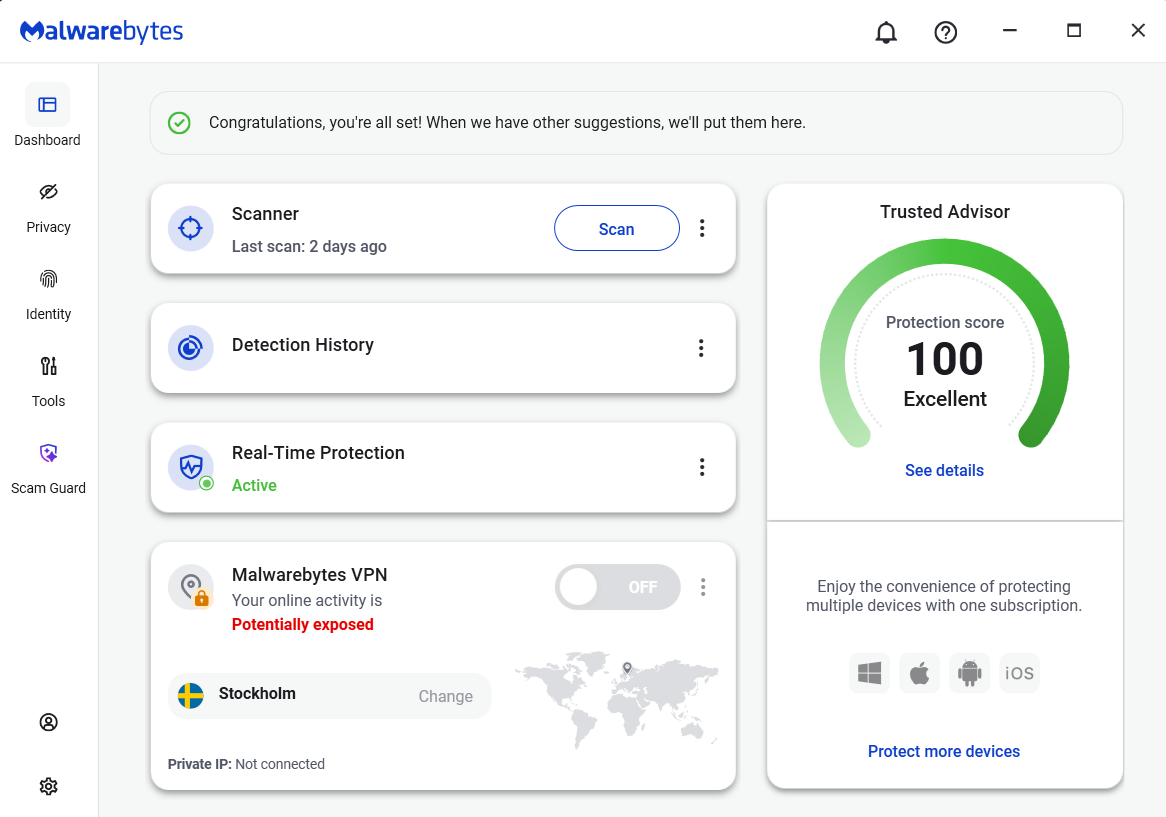Go to the Identity fingerprint section
The image size is (1166, 817).
(x=48, y=295)
